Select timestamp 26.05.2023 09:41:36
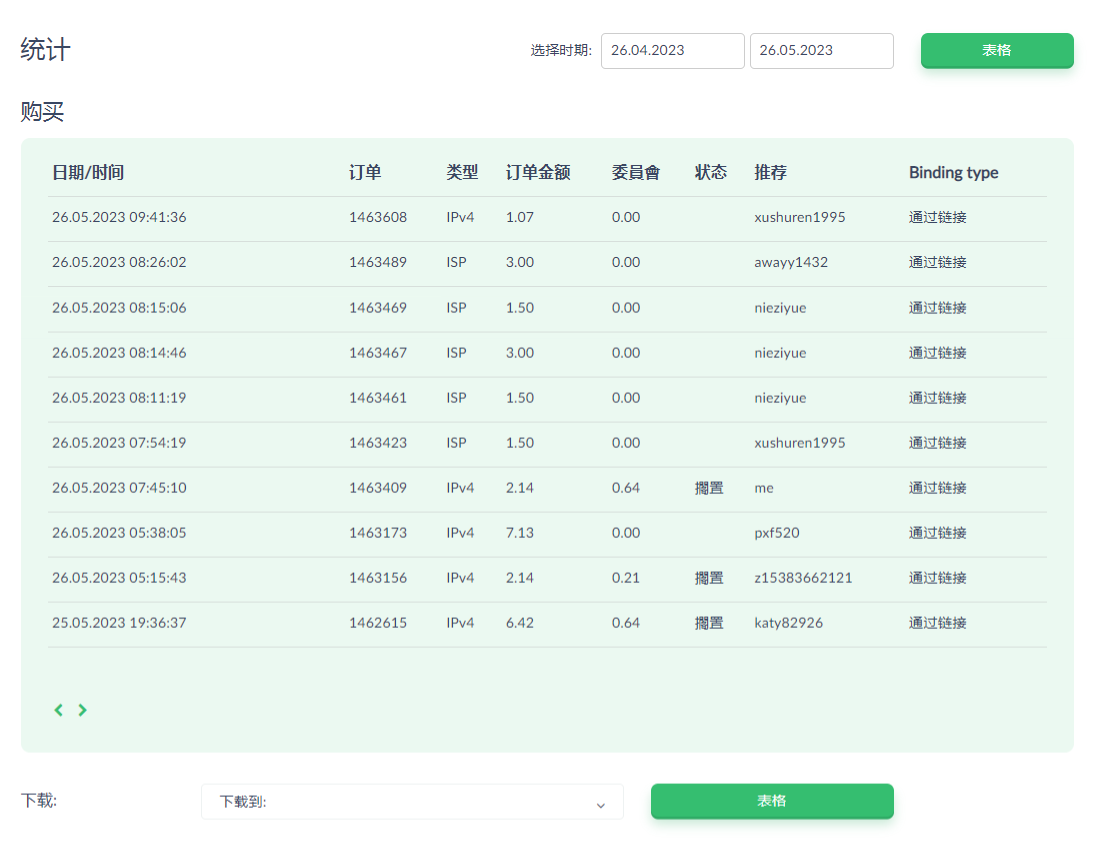The image size is (1109, 845). pyautogui.click(x=120, y=217)
